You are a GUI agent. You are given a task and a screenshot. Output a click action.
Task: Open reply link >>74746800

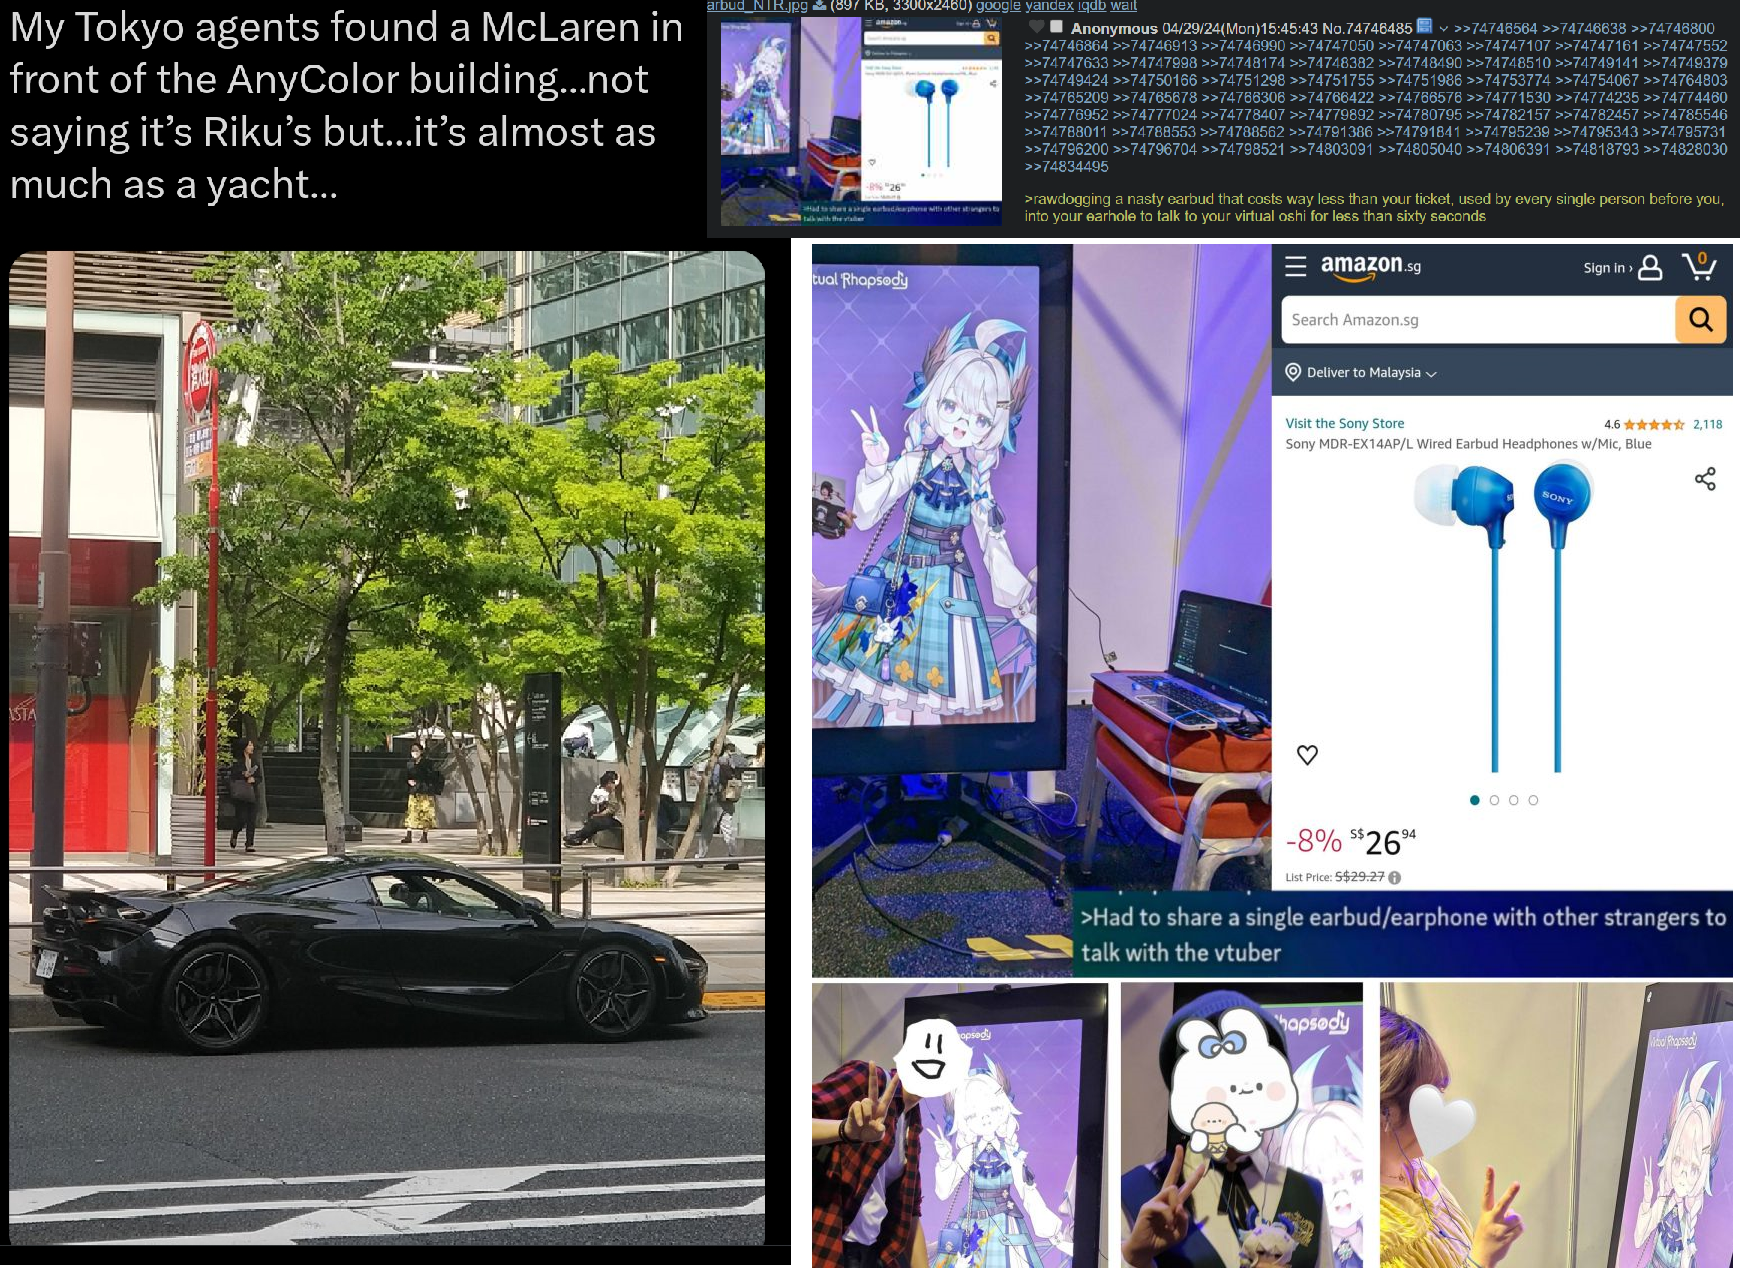1673,28
